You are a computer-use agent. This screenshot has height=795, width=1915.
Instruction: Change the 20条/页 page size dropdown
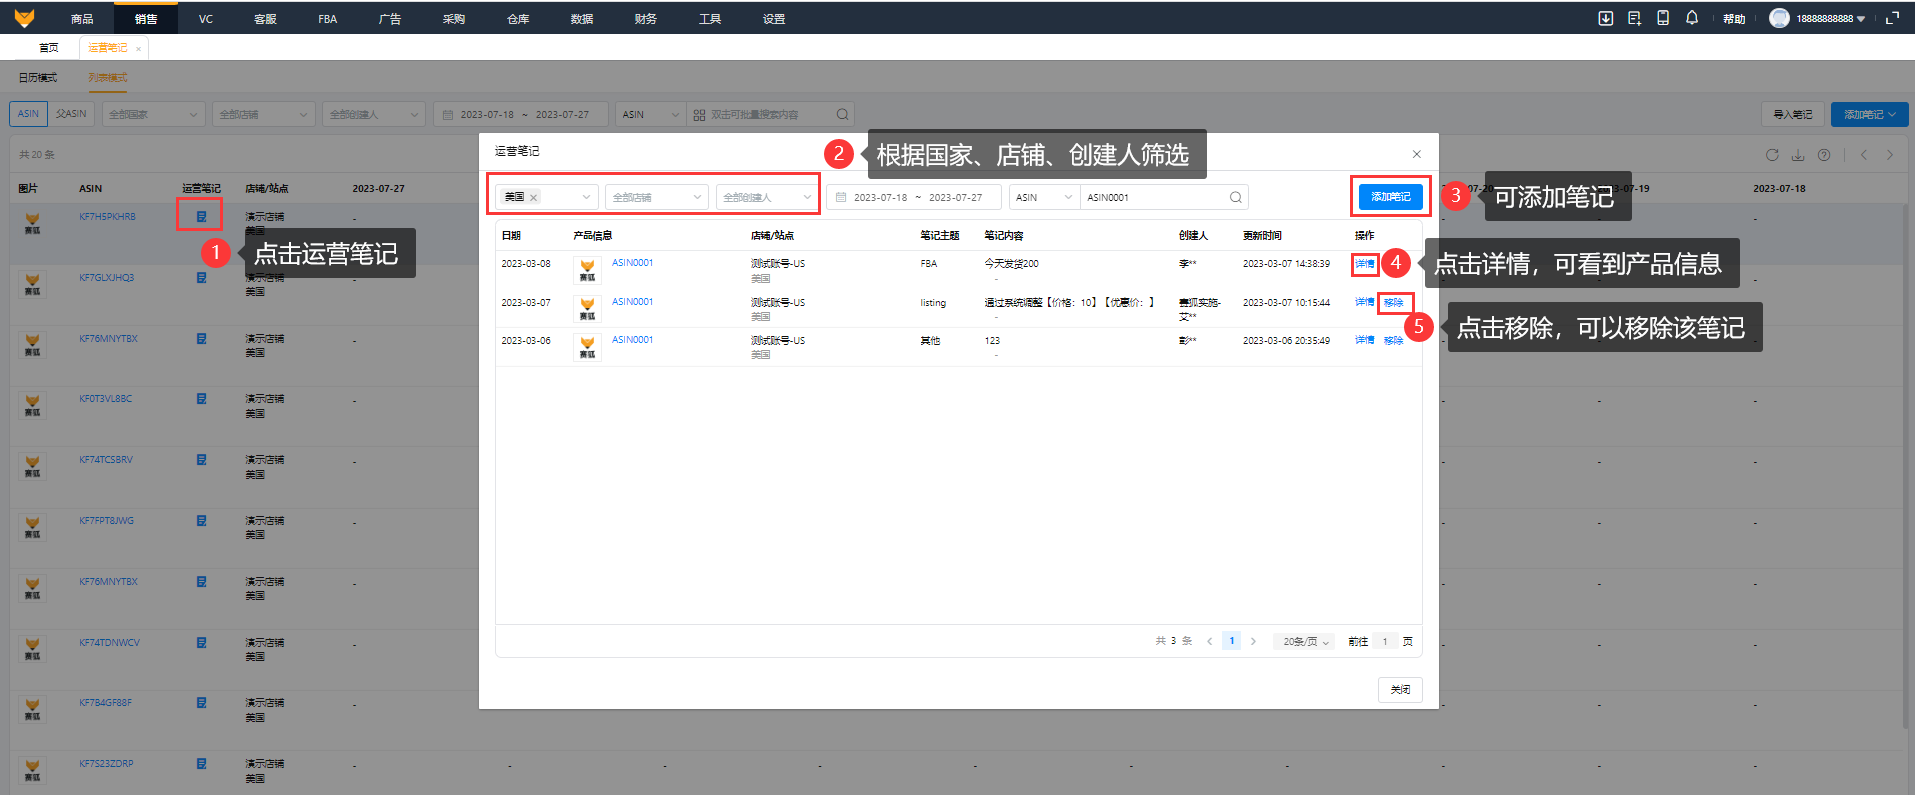(x=1304, y=641)
